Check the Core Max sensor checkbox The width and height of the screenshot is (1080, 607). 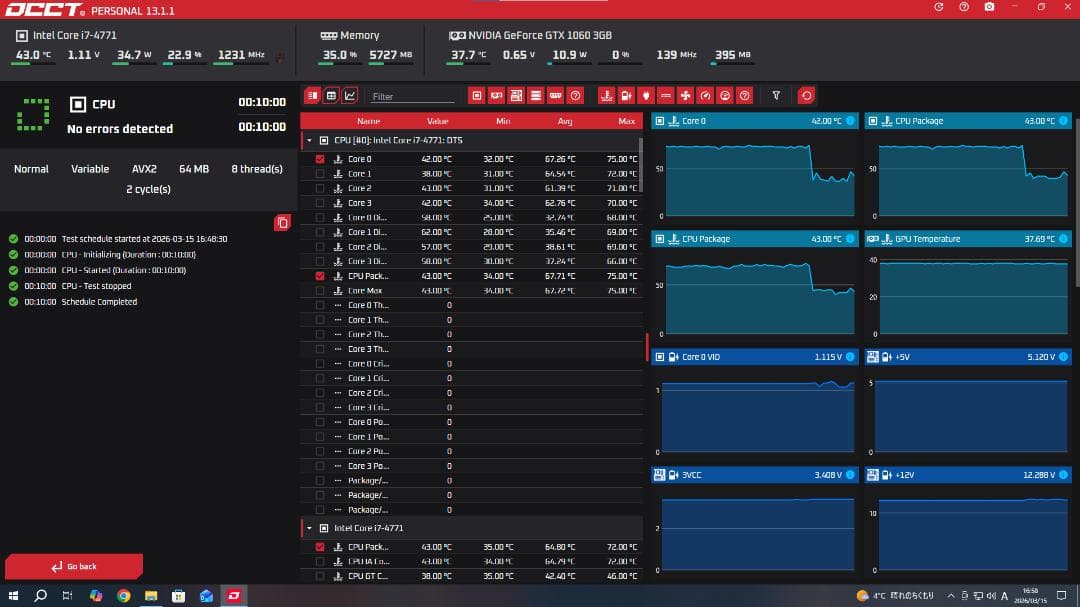[320, 291]
